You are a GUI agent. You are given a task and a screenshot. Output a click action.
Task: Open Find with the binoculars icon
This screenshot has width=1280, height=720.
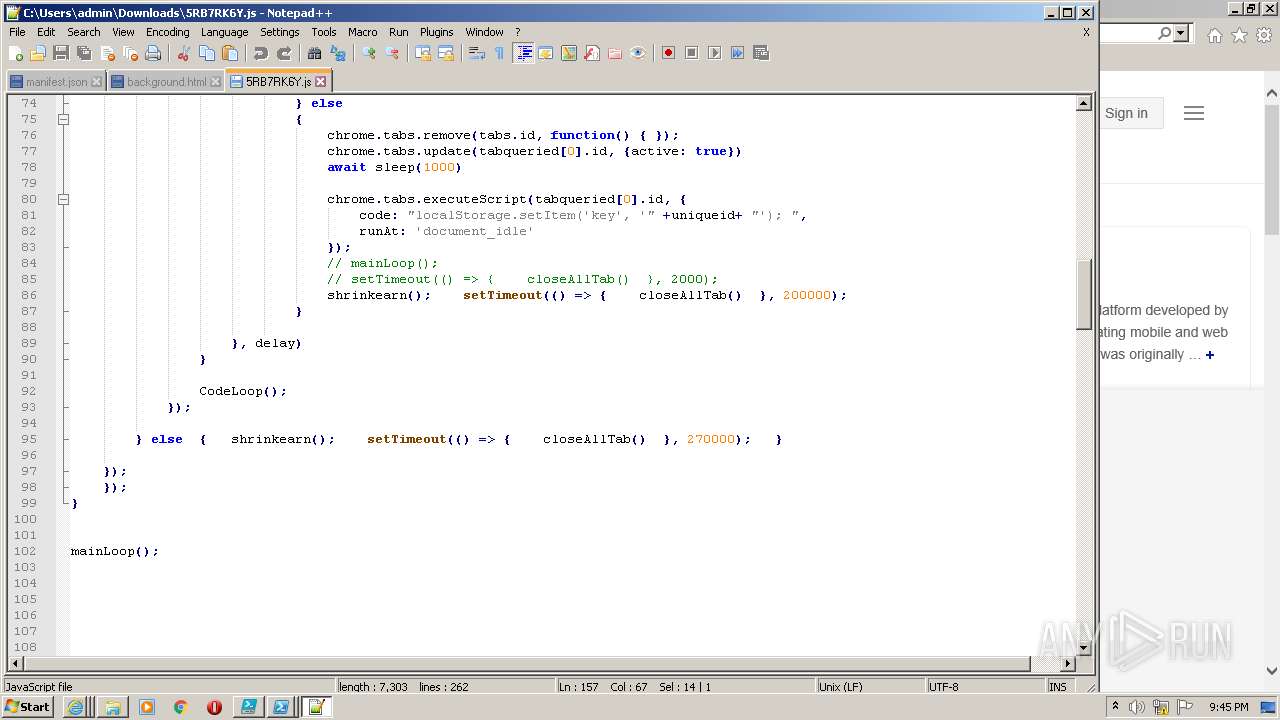(x=315, y=53)
